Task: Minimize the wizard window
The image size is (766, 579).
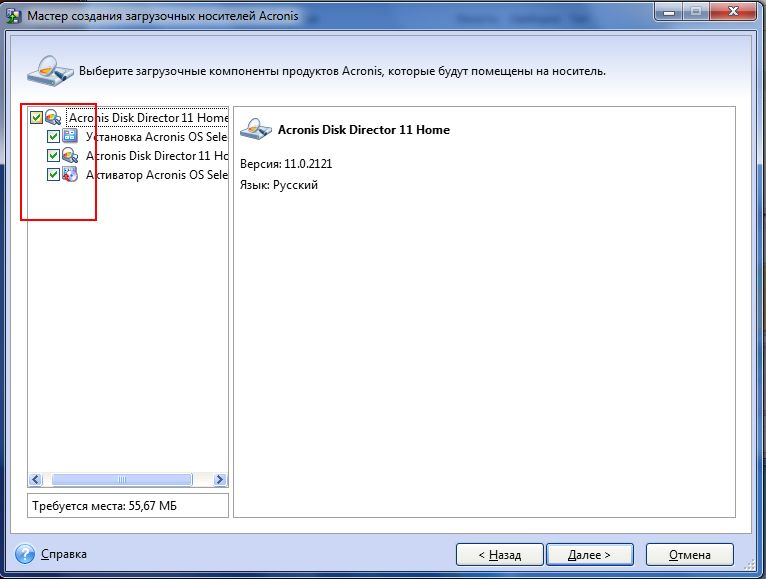Action: click(x=668, y=11)
